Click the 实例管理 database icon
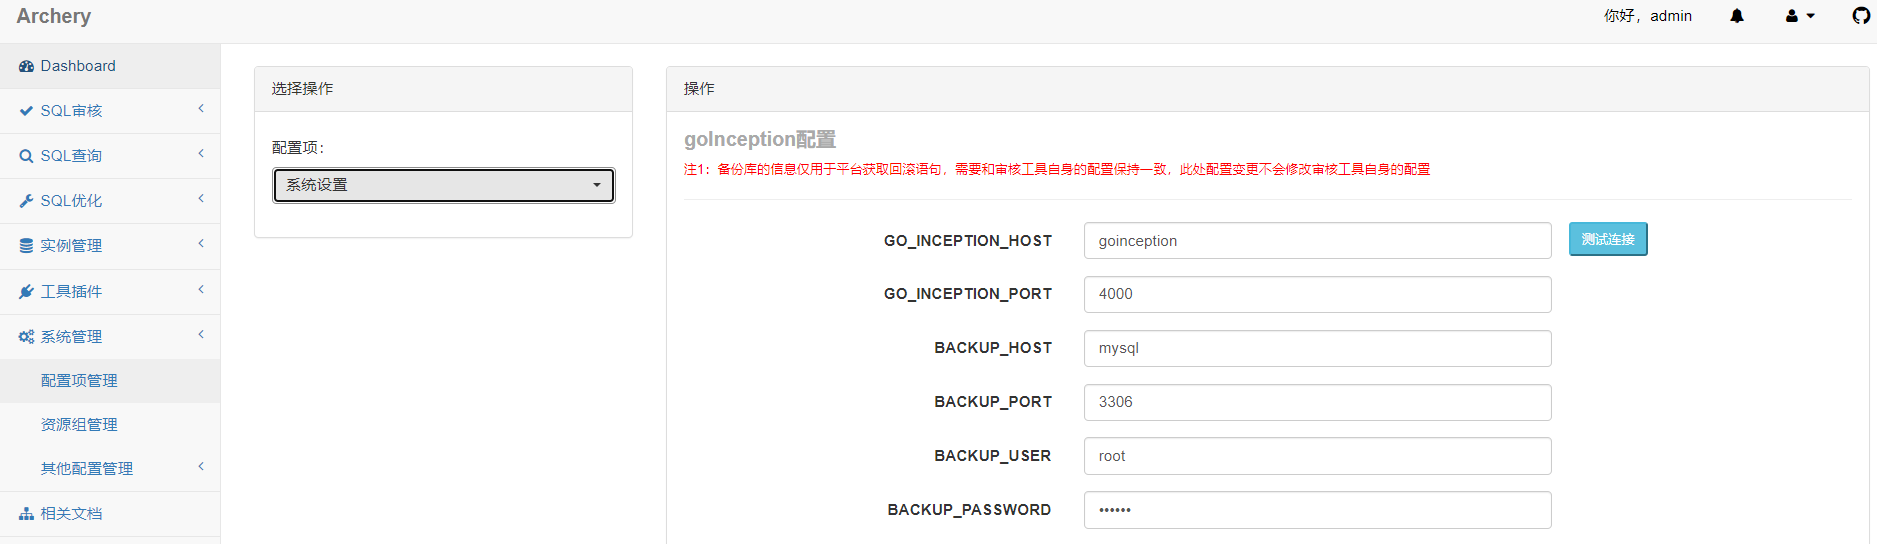This screenshot has height=544, width=1877. coord(26,246)
